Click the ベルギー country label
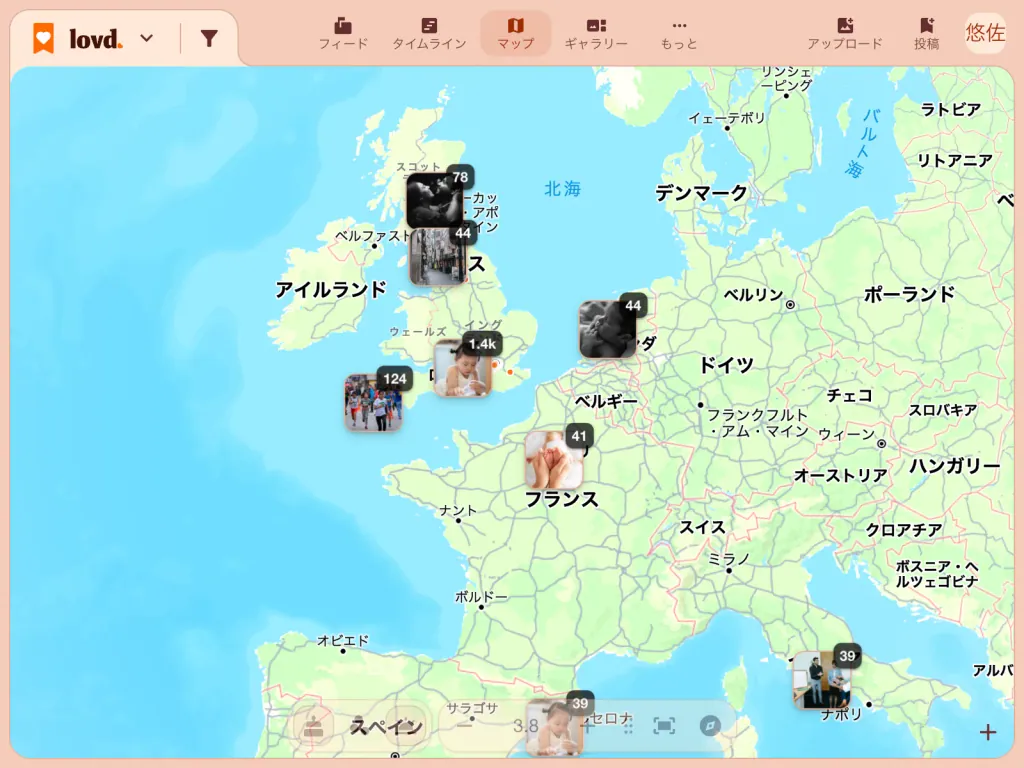1024x768 pixels. pos(605,400)
